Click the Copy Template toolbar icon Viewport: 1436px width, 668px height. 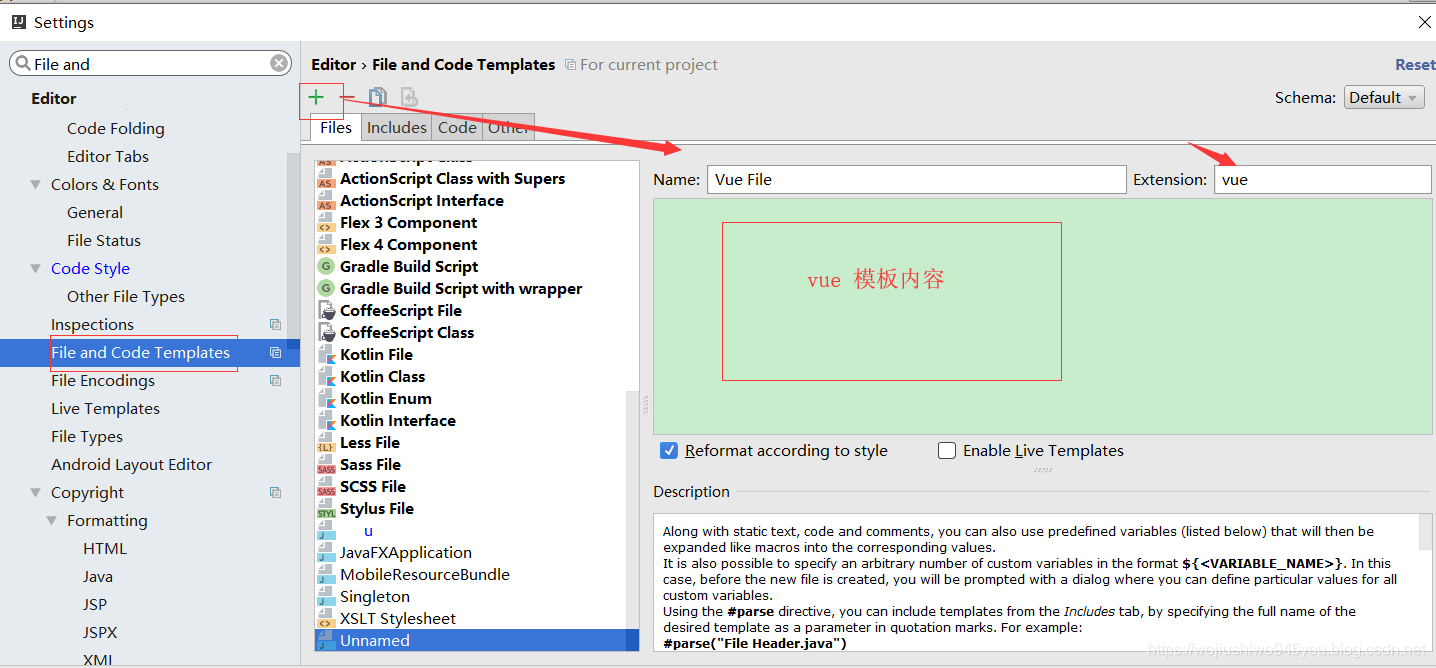pos(377,97)
